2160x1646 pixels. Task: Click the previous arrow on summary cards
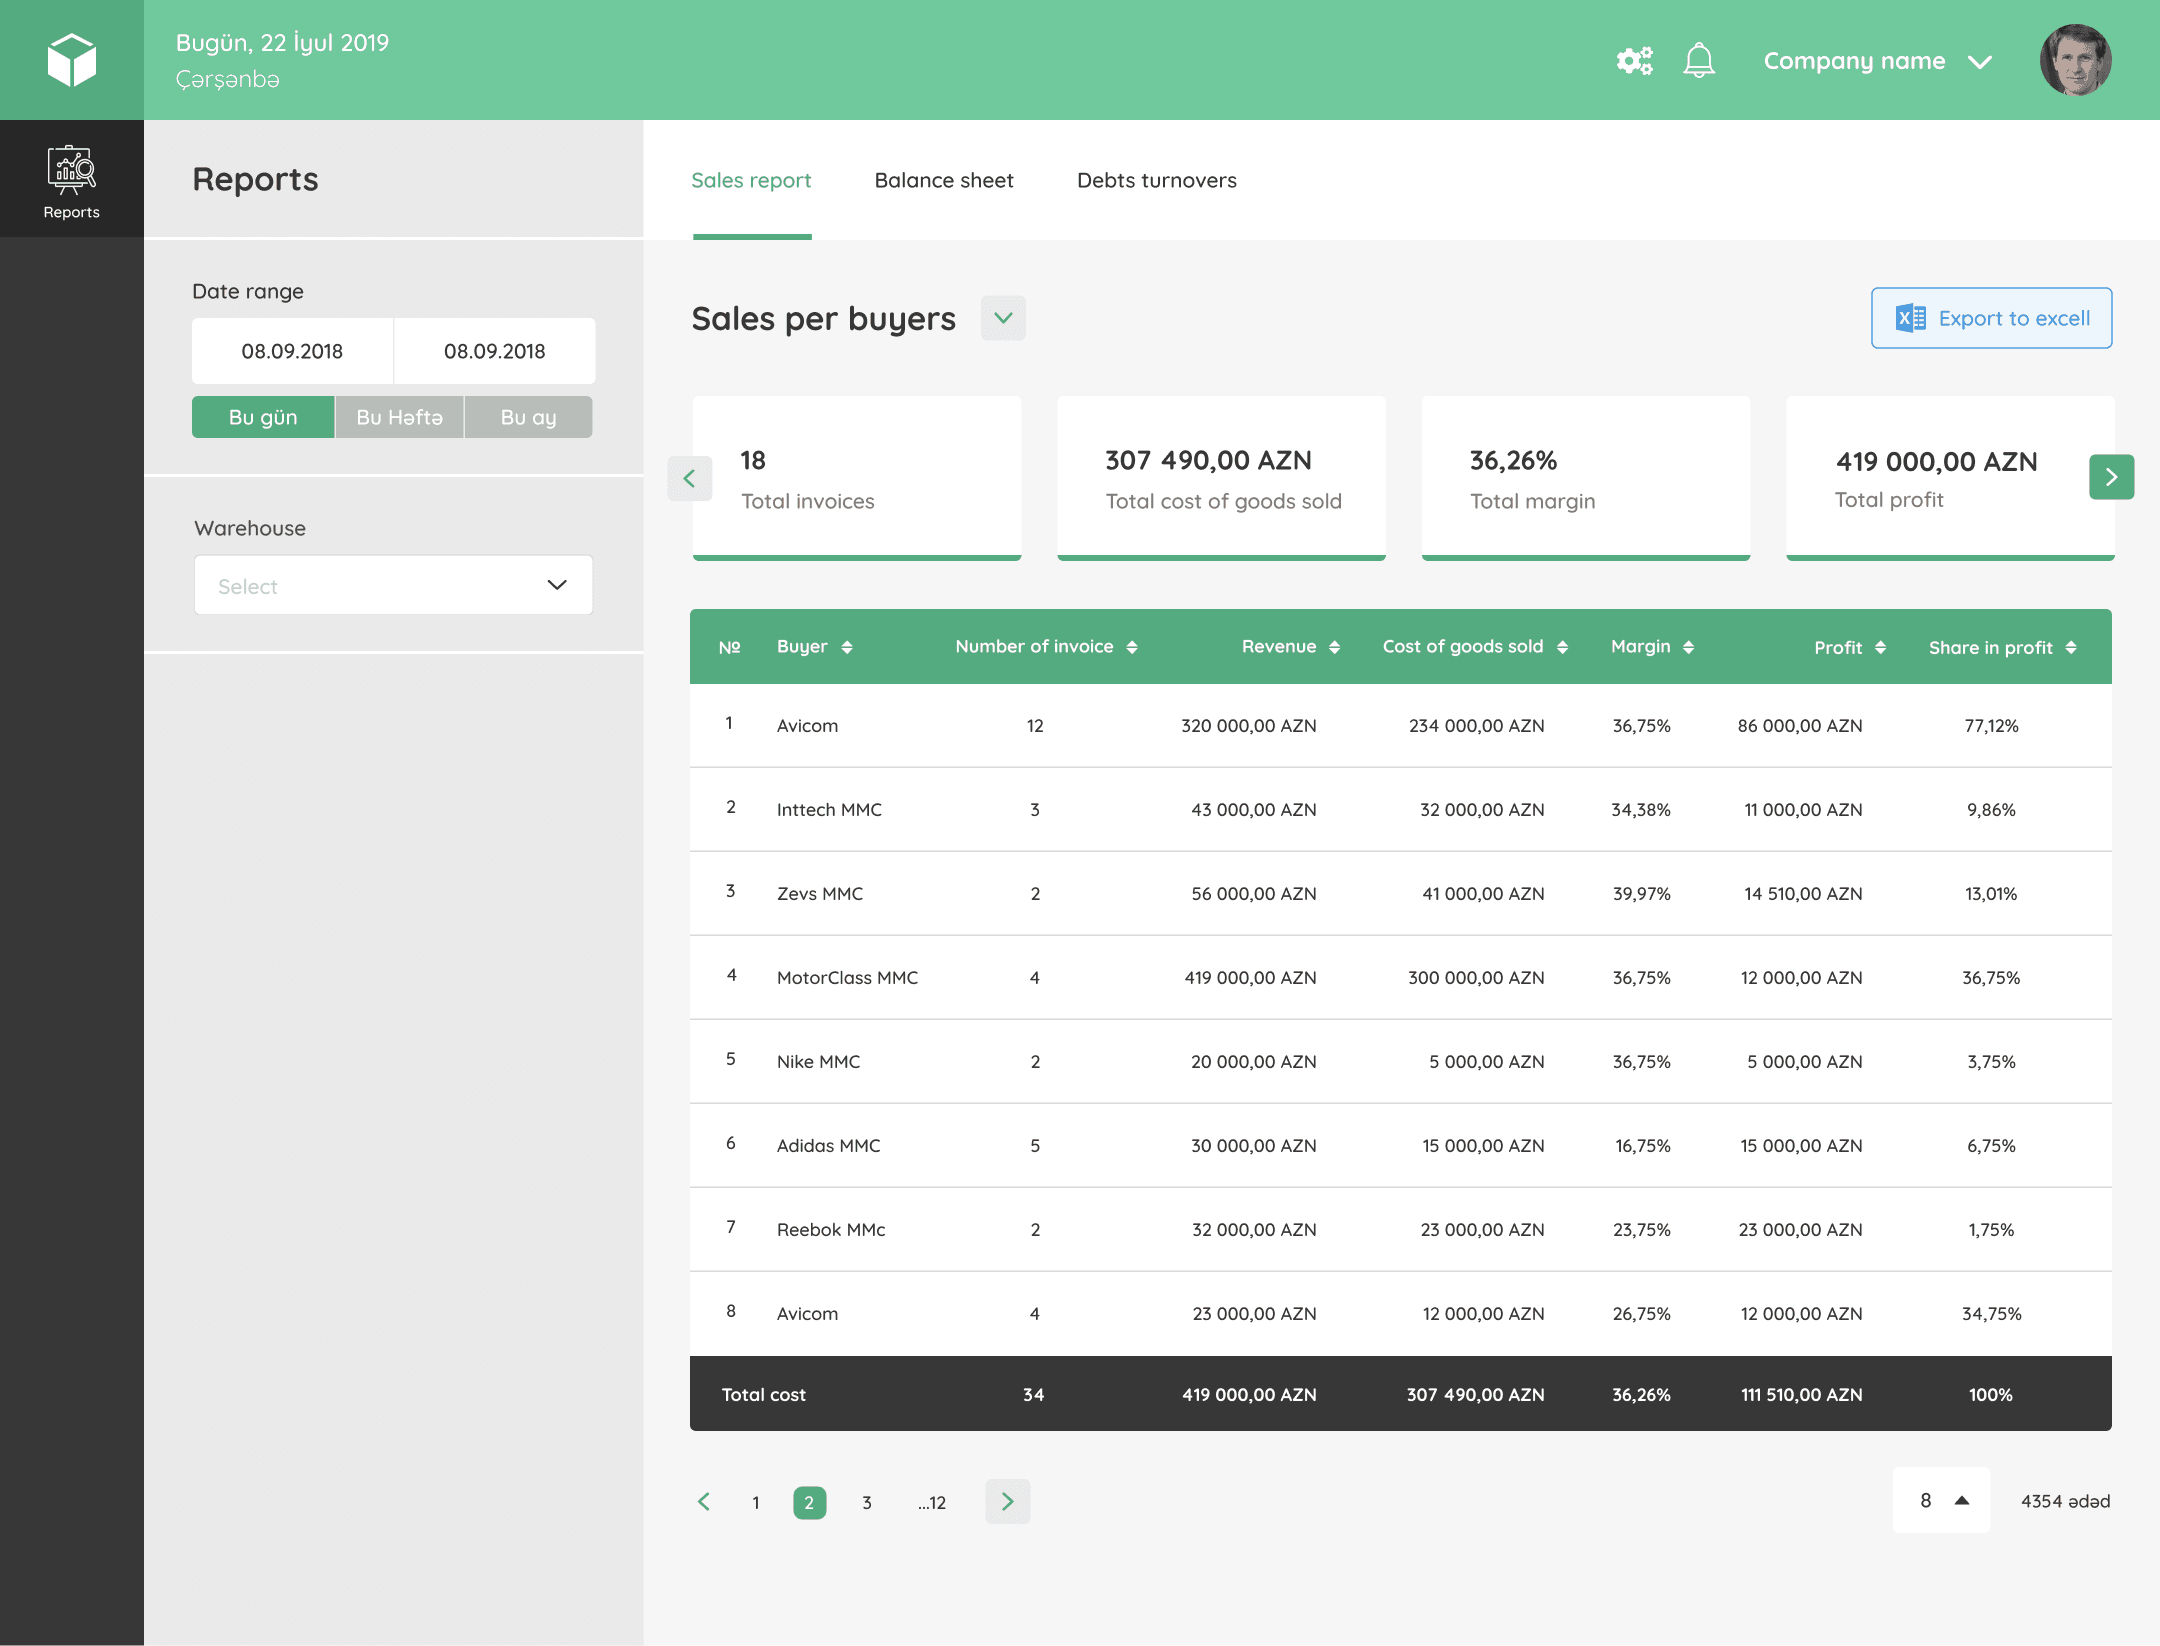tap(690, 477)
